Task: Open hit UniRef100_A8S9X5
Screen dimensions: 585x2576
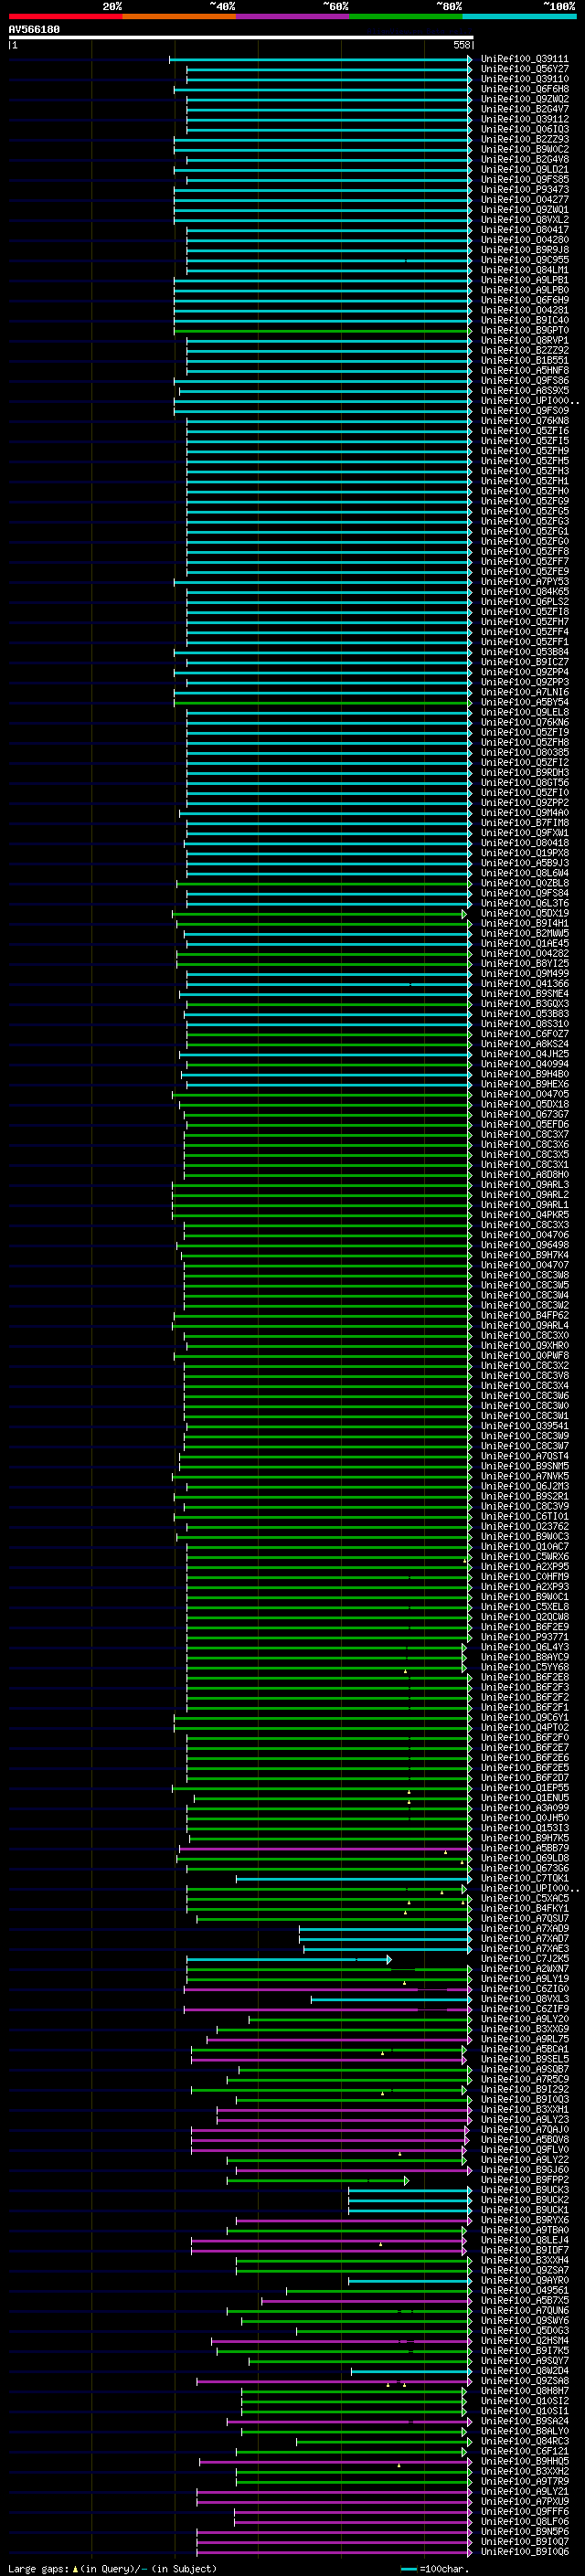Action: 524,390
